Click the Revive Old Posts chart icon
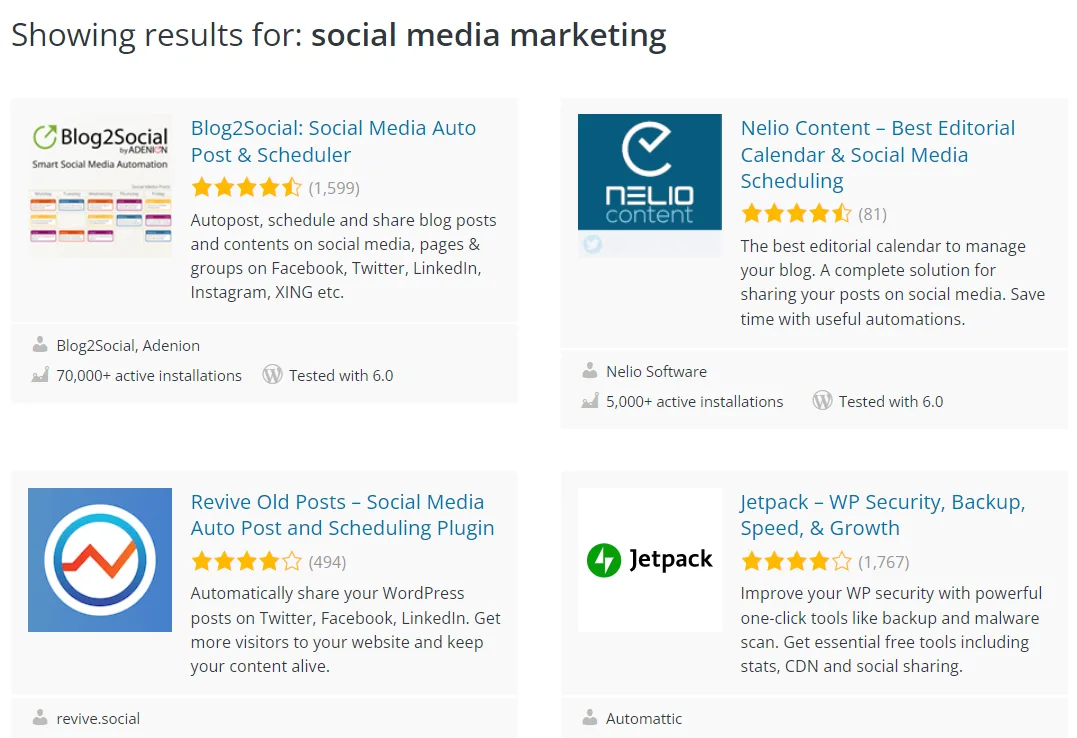The height and width of the screenshot is (738, 1077). 100,560
